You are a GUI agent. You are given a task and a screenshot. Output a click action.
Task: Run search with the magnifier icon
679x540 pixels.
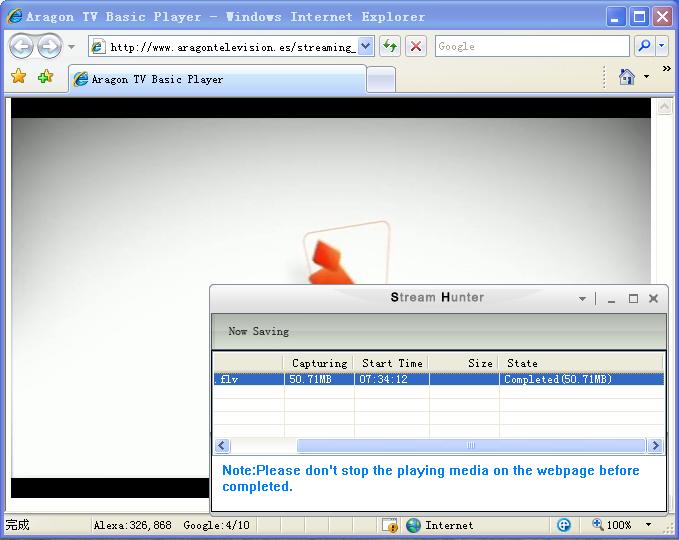pyautogui.click(x=644, y=46)
